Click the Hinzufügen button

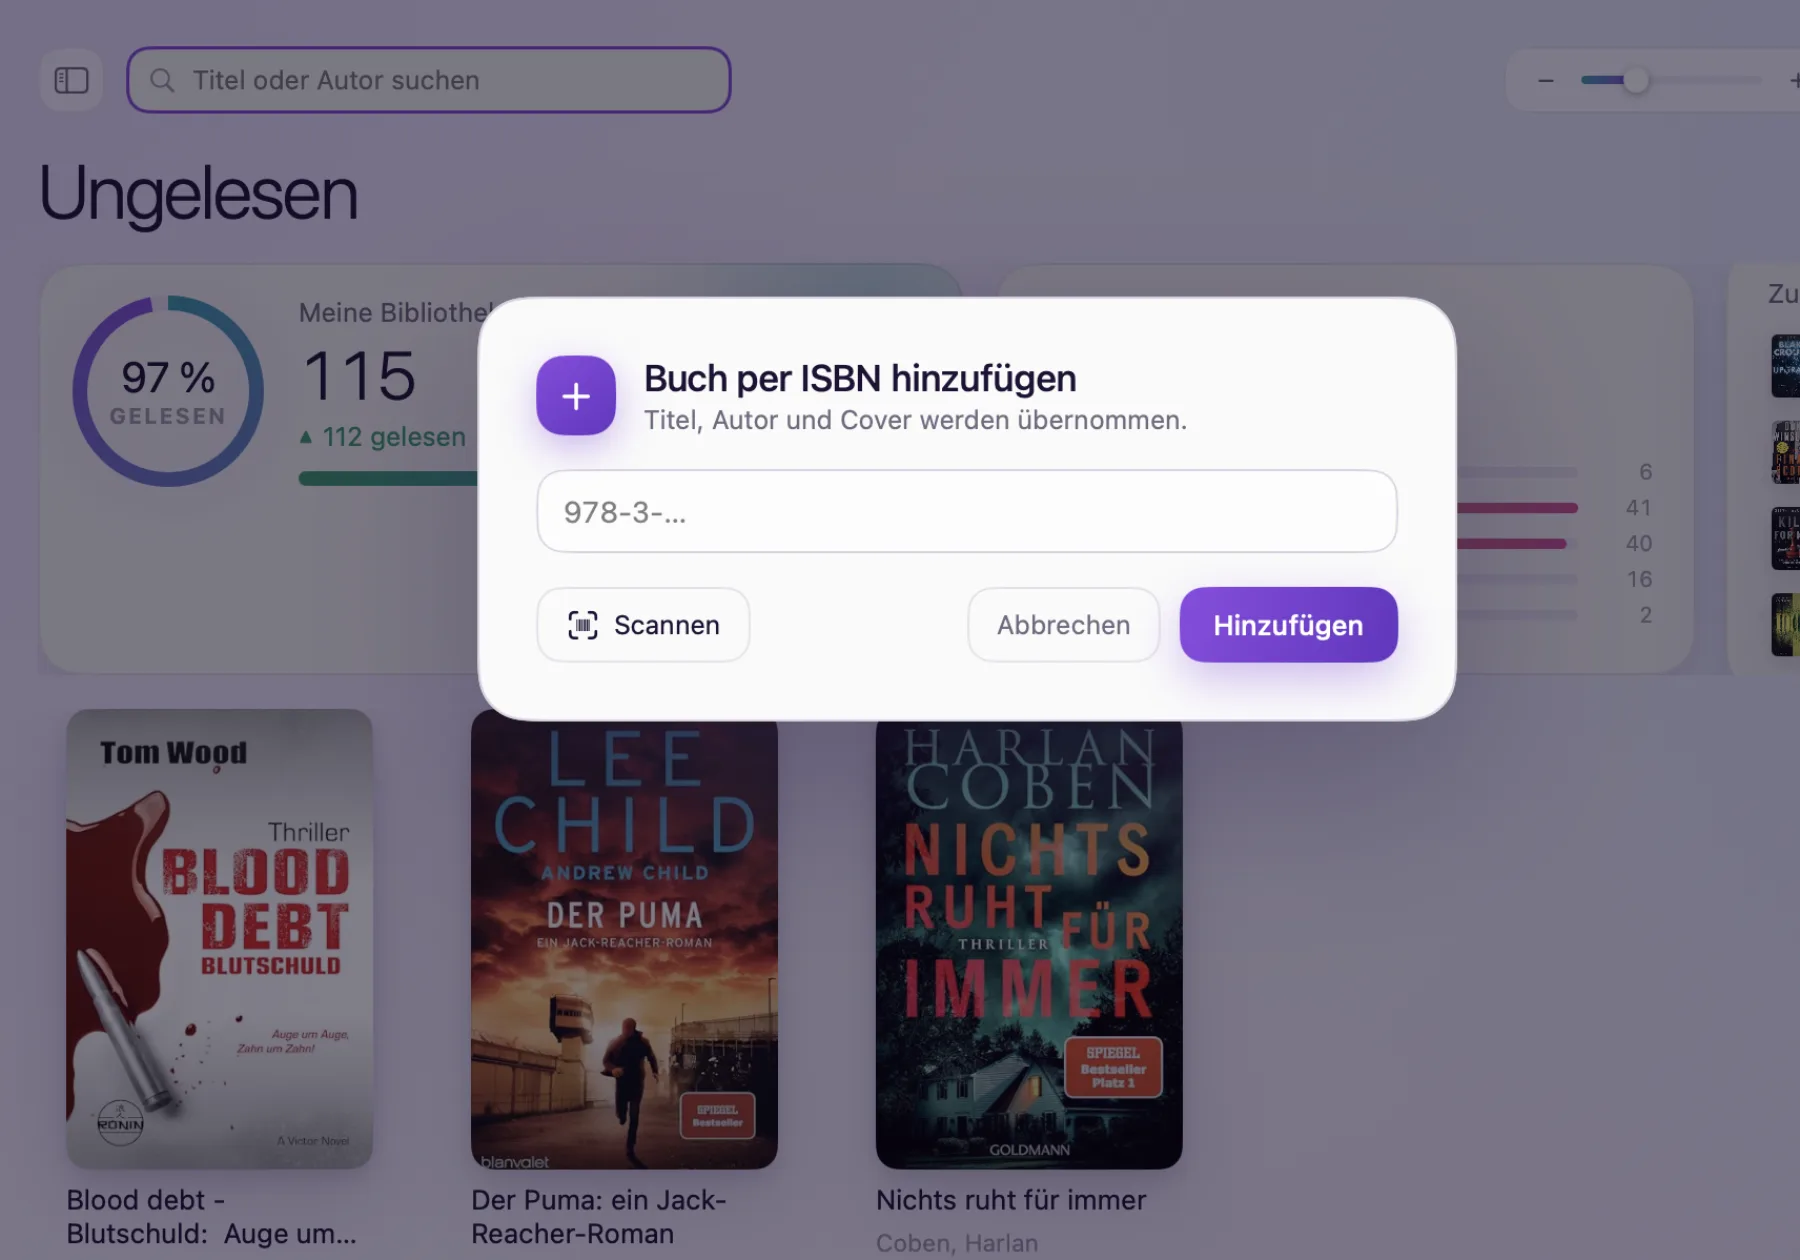(1288, 625)
